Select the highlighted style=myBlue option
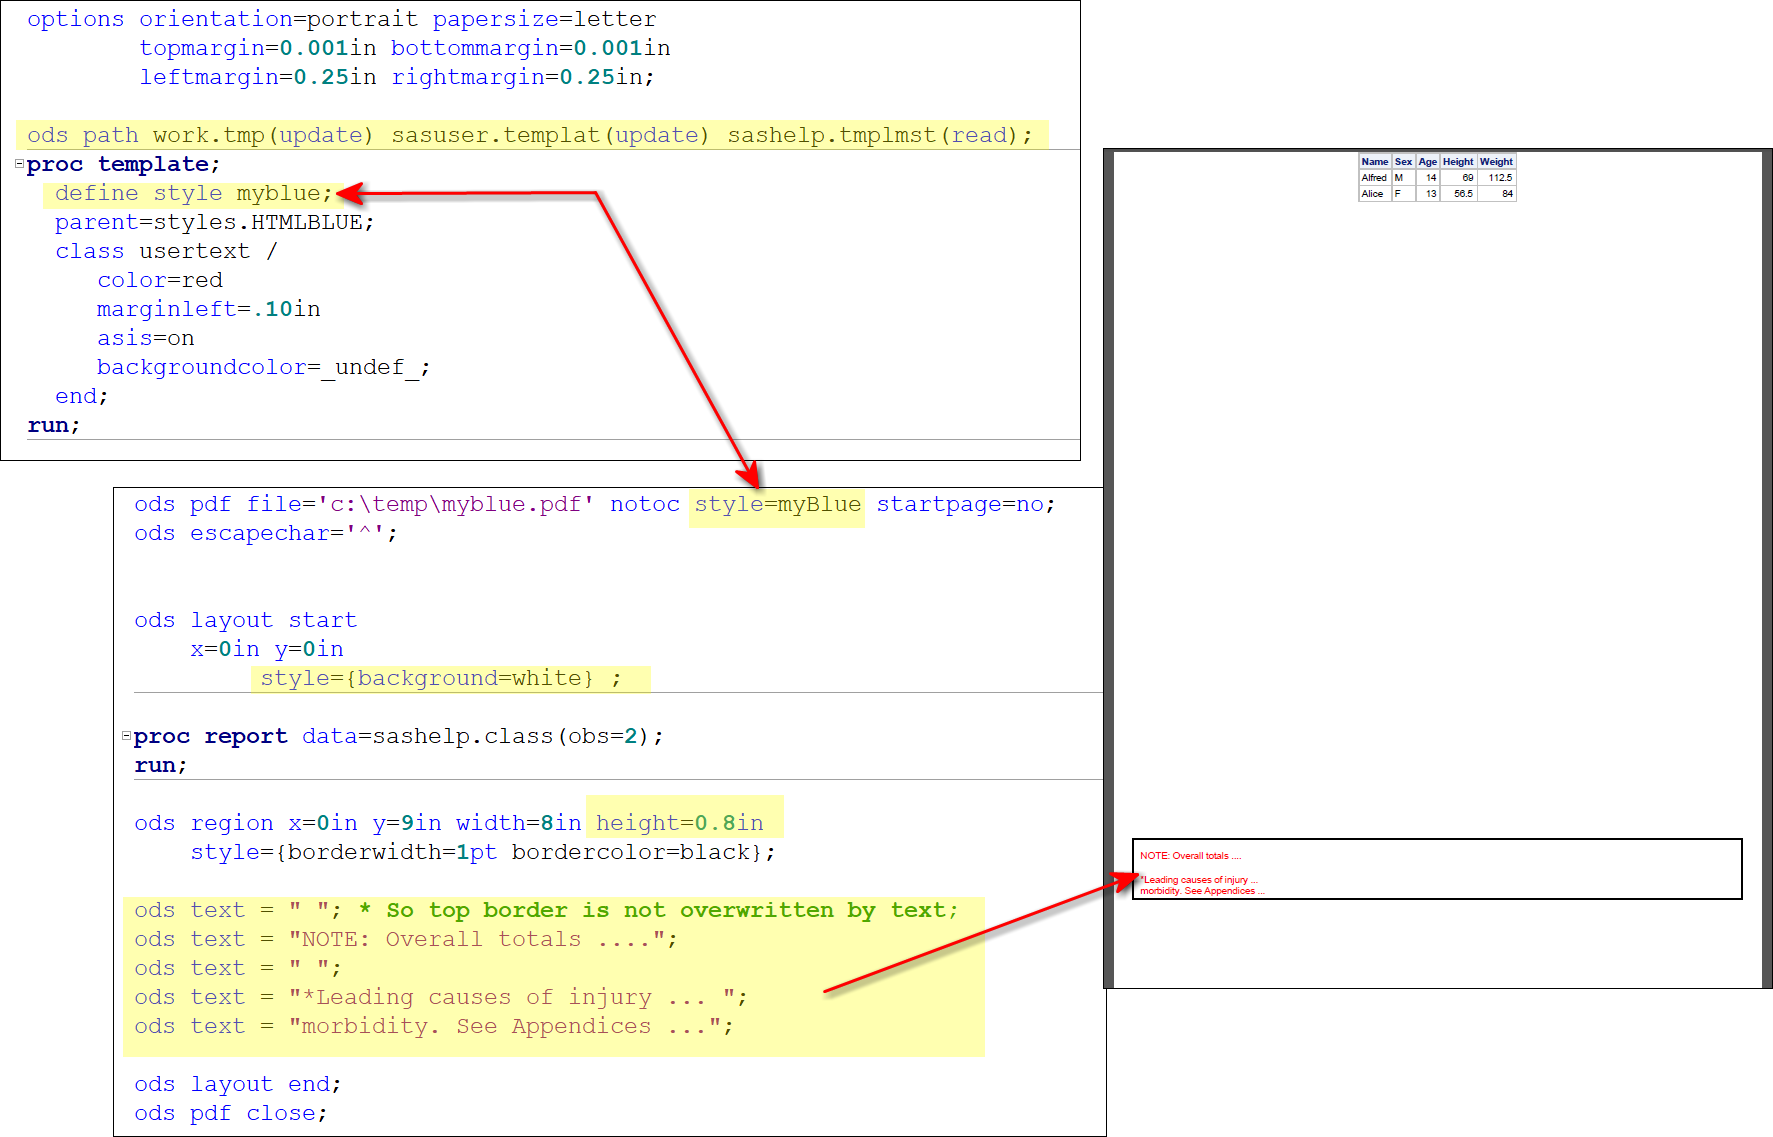1773x1137 pixels. pos(776,505)
